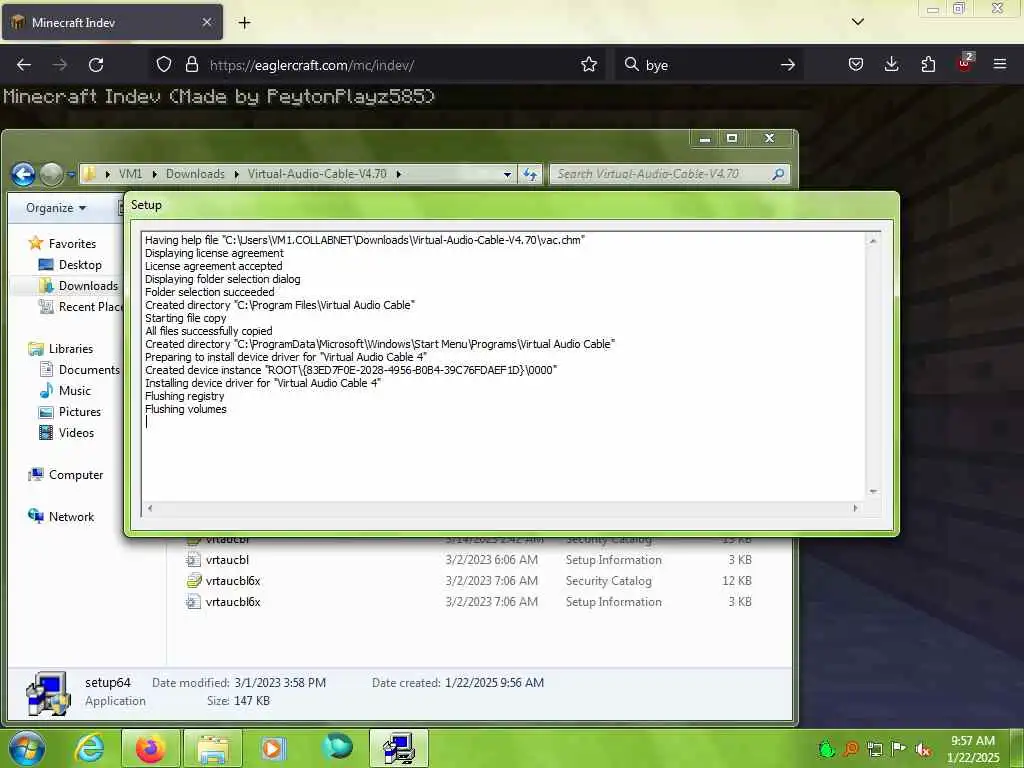1024x768 pixels.
Task: Expand the list all tabs dropdown
Action: [x=858, y=22]
